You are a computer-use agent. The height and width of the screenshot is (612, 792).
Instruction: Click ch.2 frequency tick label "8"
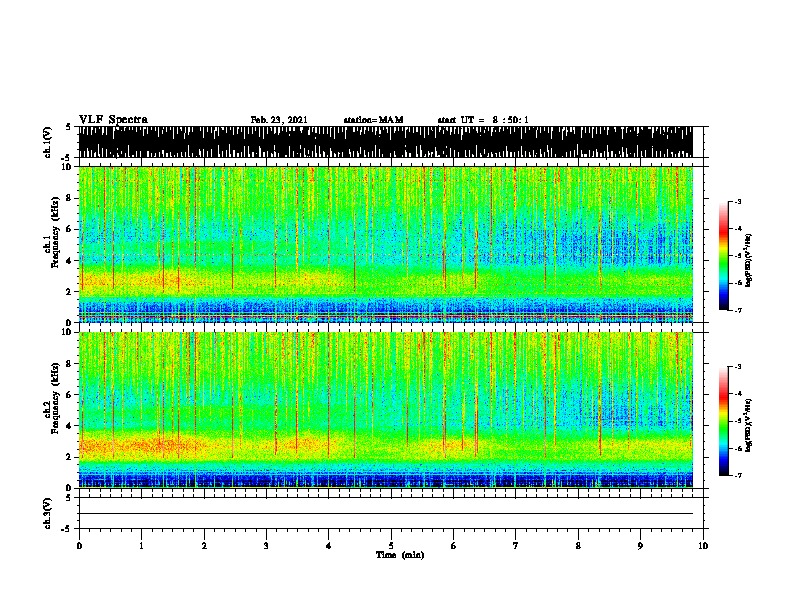[x=69, y=363]
